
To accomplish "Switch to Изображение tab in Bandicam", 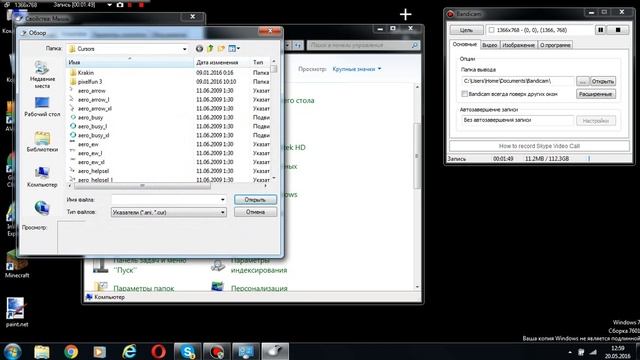I will (518, 45).
